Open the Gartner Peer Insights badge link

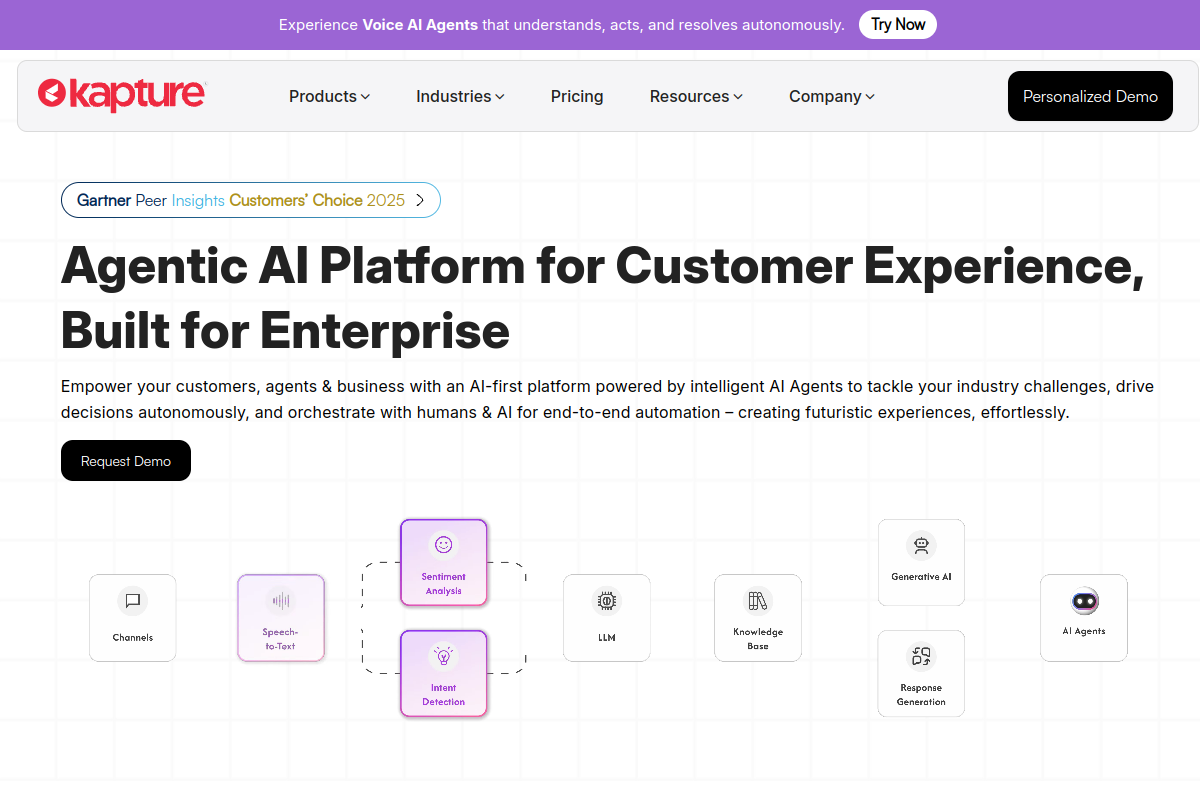241,200
